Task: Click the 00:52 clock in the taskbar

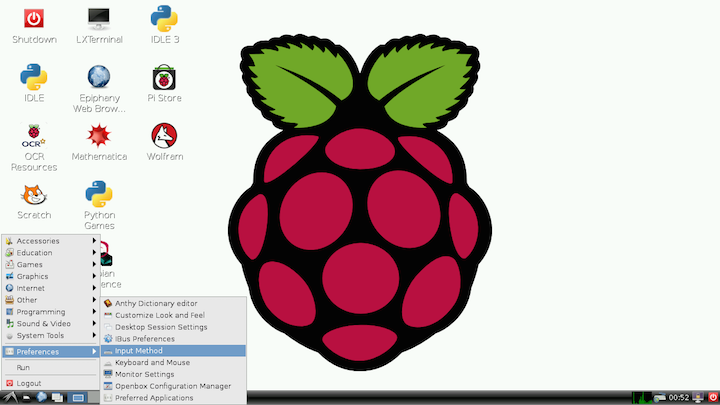Action: point(679,398)
